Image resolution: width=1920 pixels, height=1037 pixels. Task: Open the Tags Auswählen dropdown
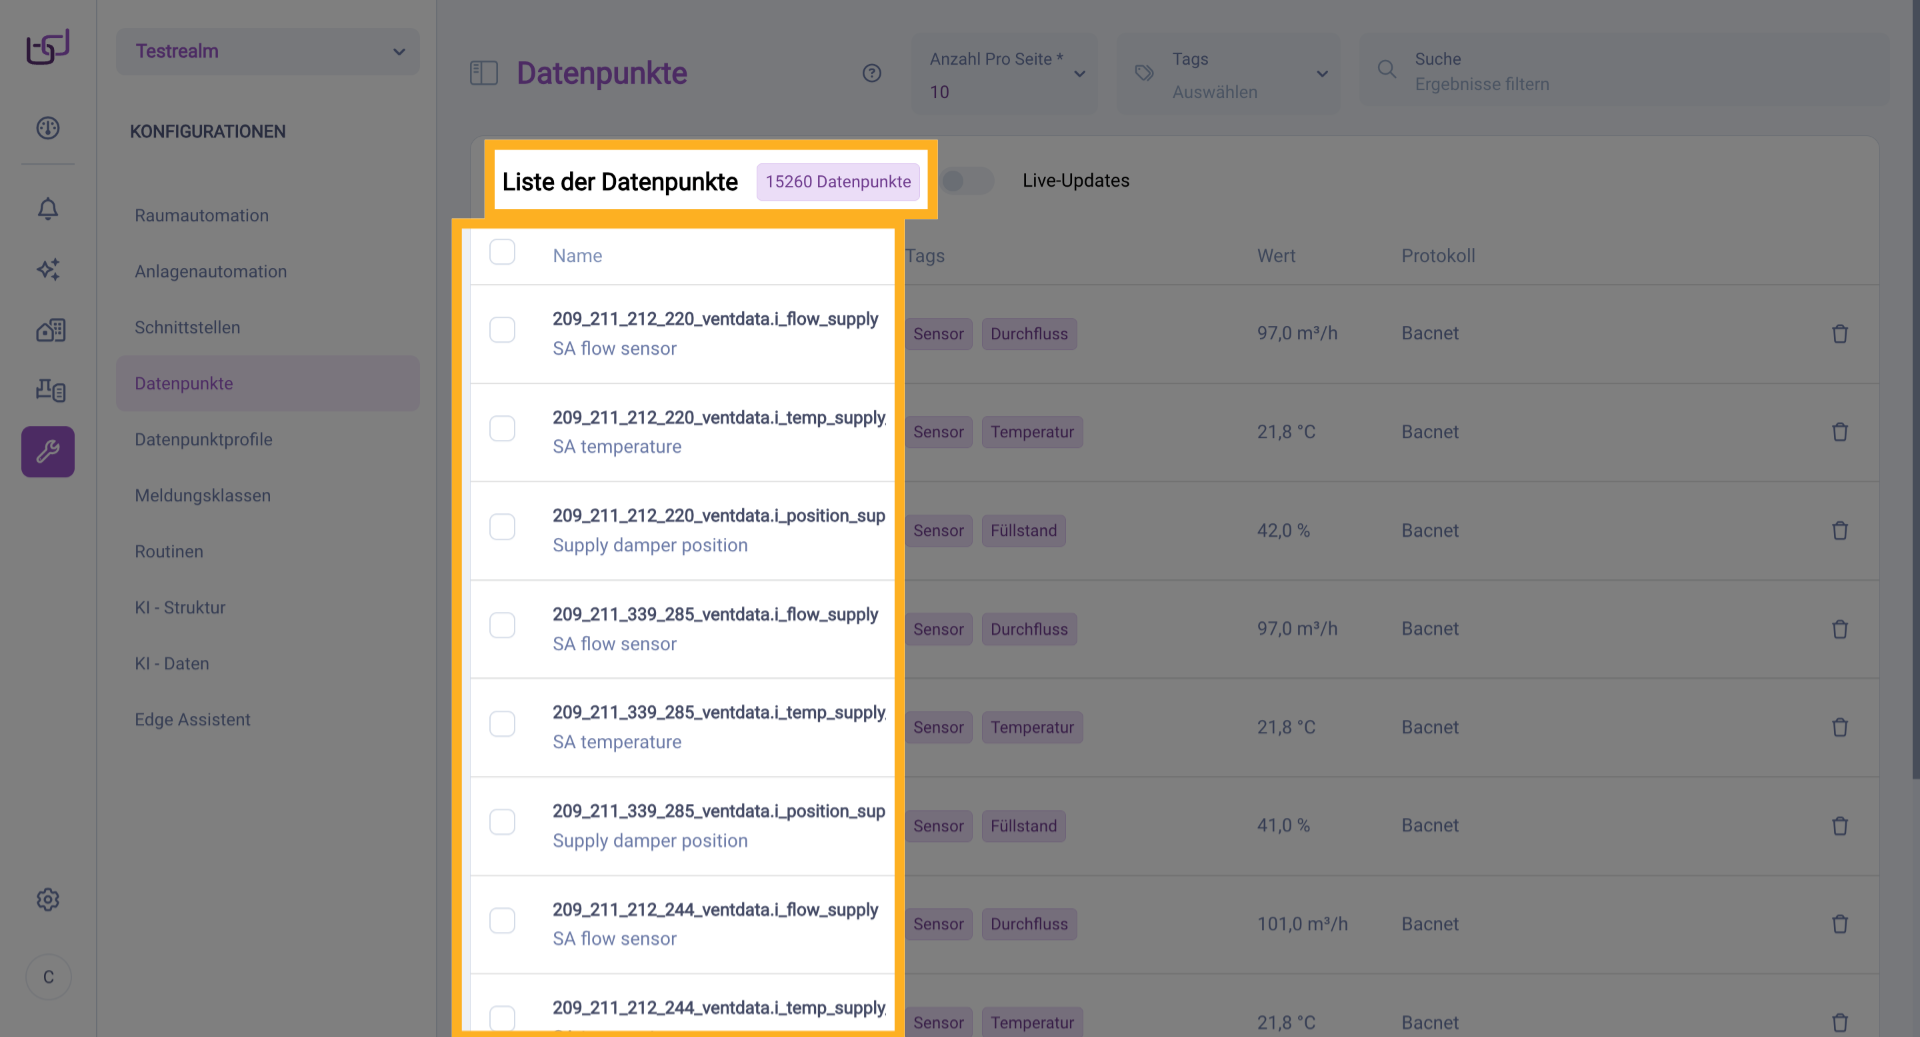click(x=1230, y=74)
